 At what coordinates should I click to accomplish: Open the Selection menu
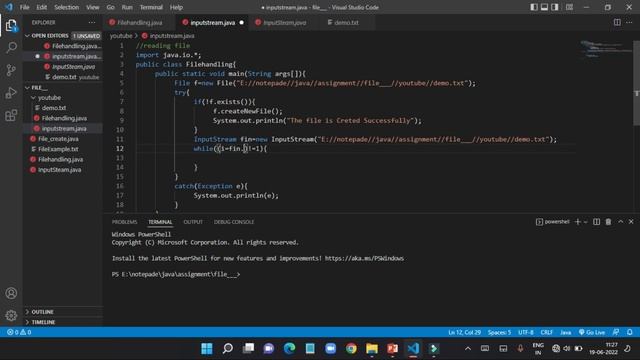click(67, 7)
